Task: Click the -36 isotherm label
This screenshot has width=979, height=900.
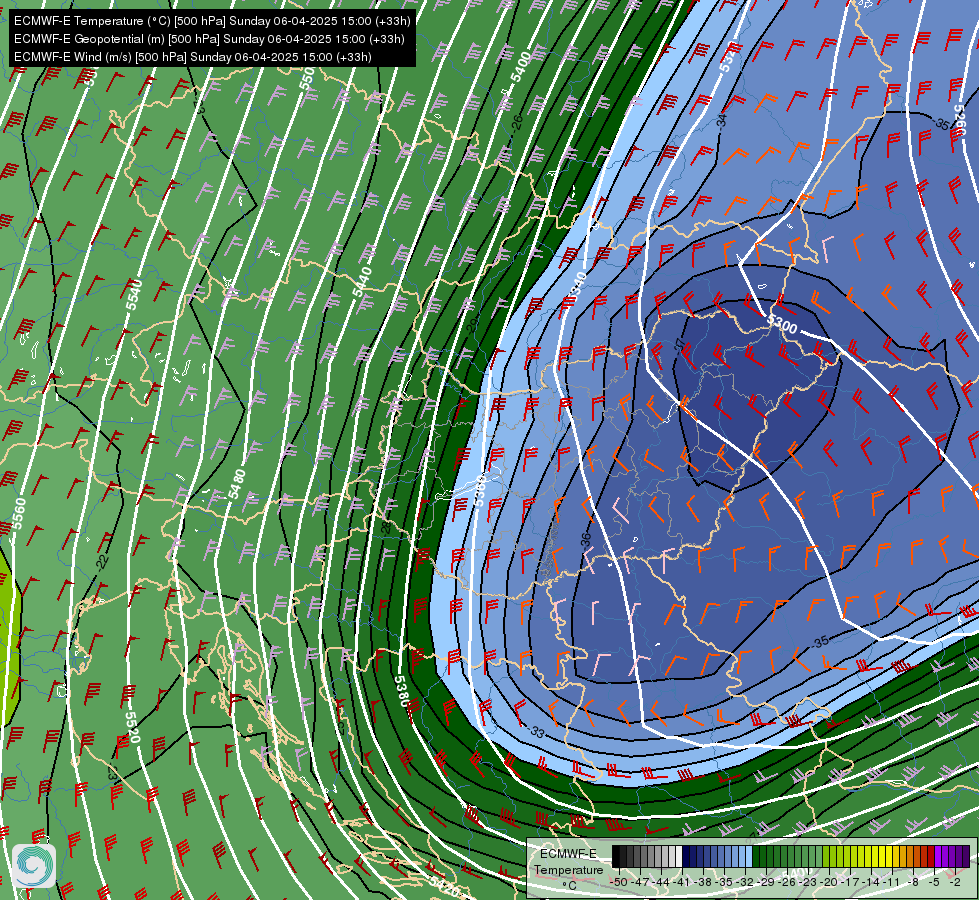Action: point(585,540)
